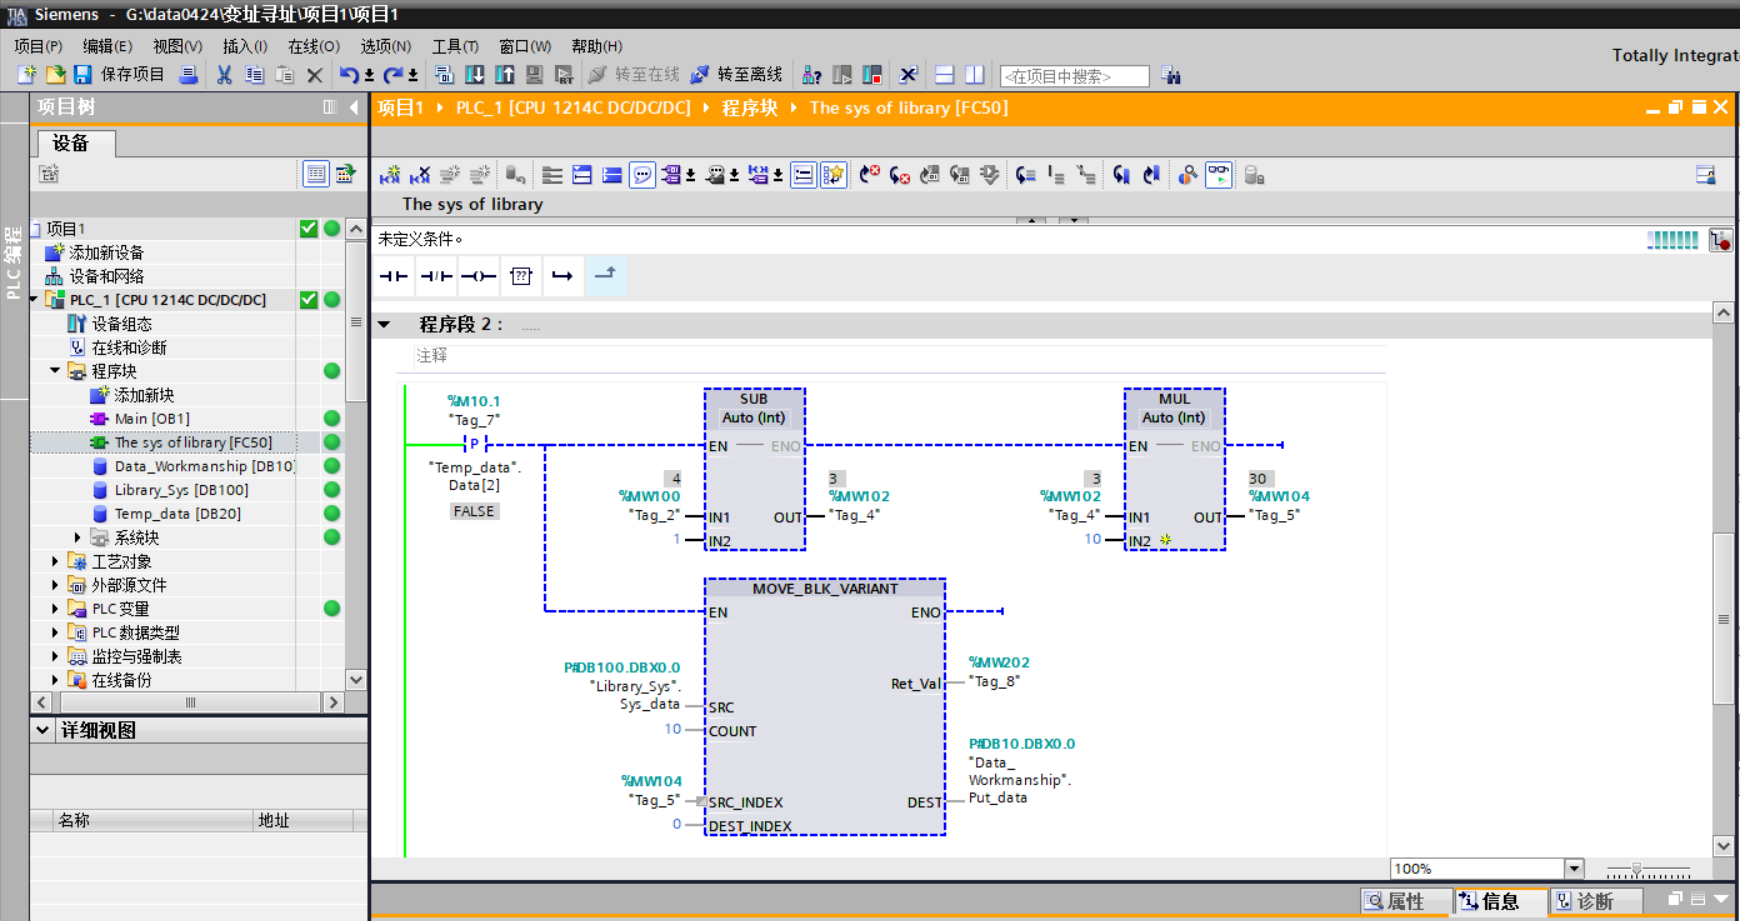Toggle the network comments speech-bubble button
The width and height of the screenshot is (1740, 921).
(642, 176)
